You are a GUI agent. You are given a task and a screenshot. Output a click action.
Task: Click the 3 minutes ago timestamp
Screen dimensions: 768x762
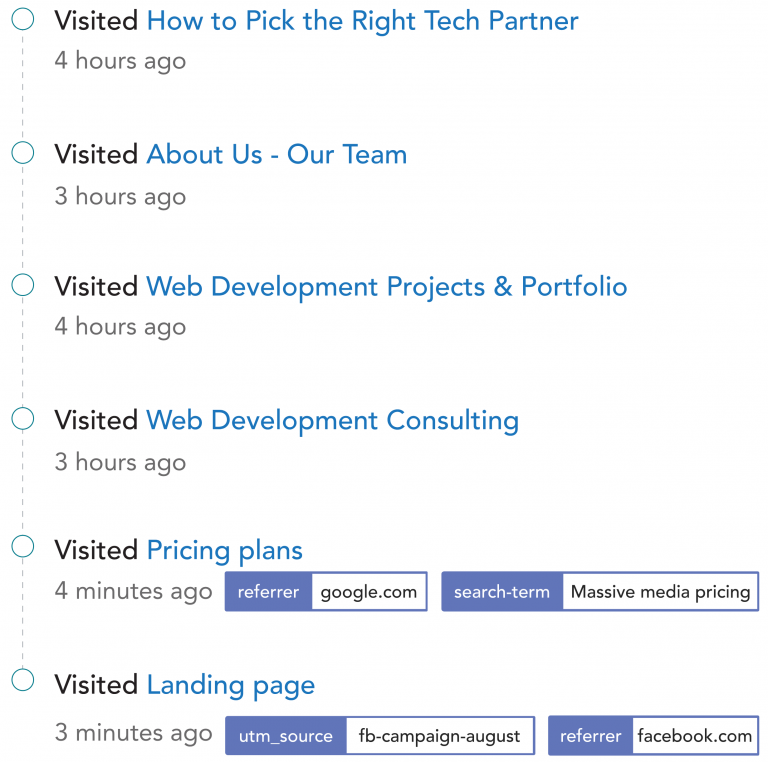point(133,734)
